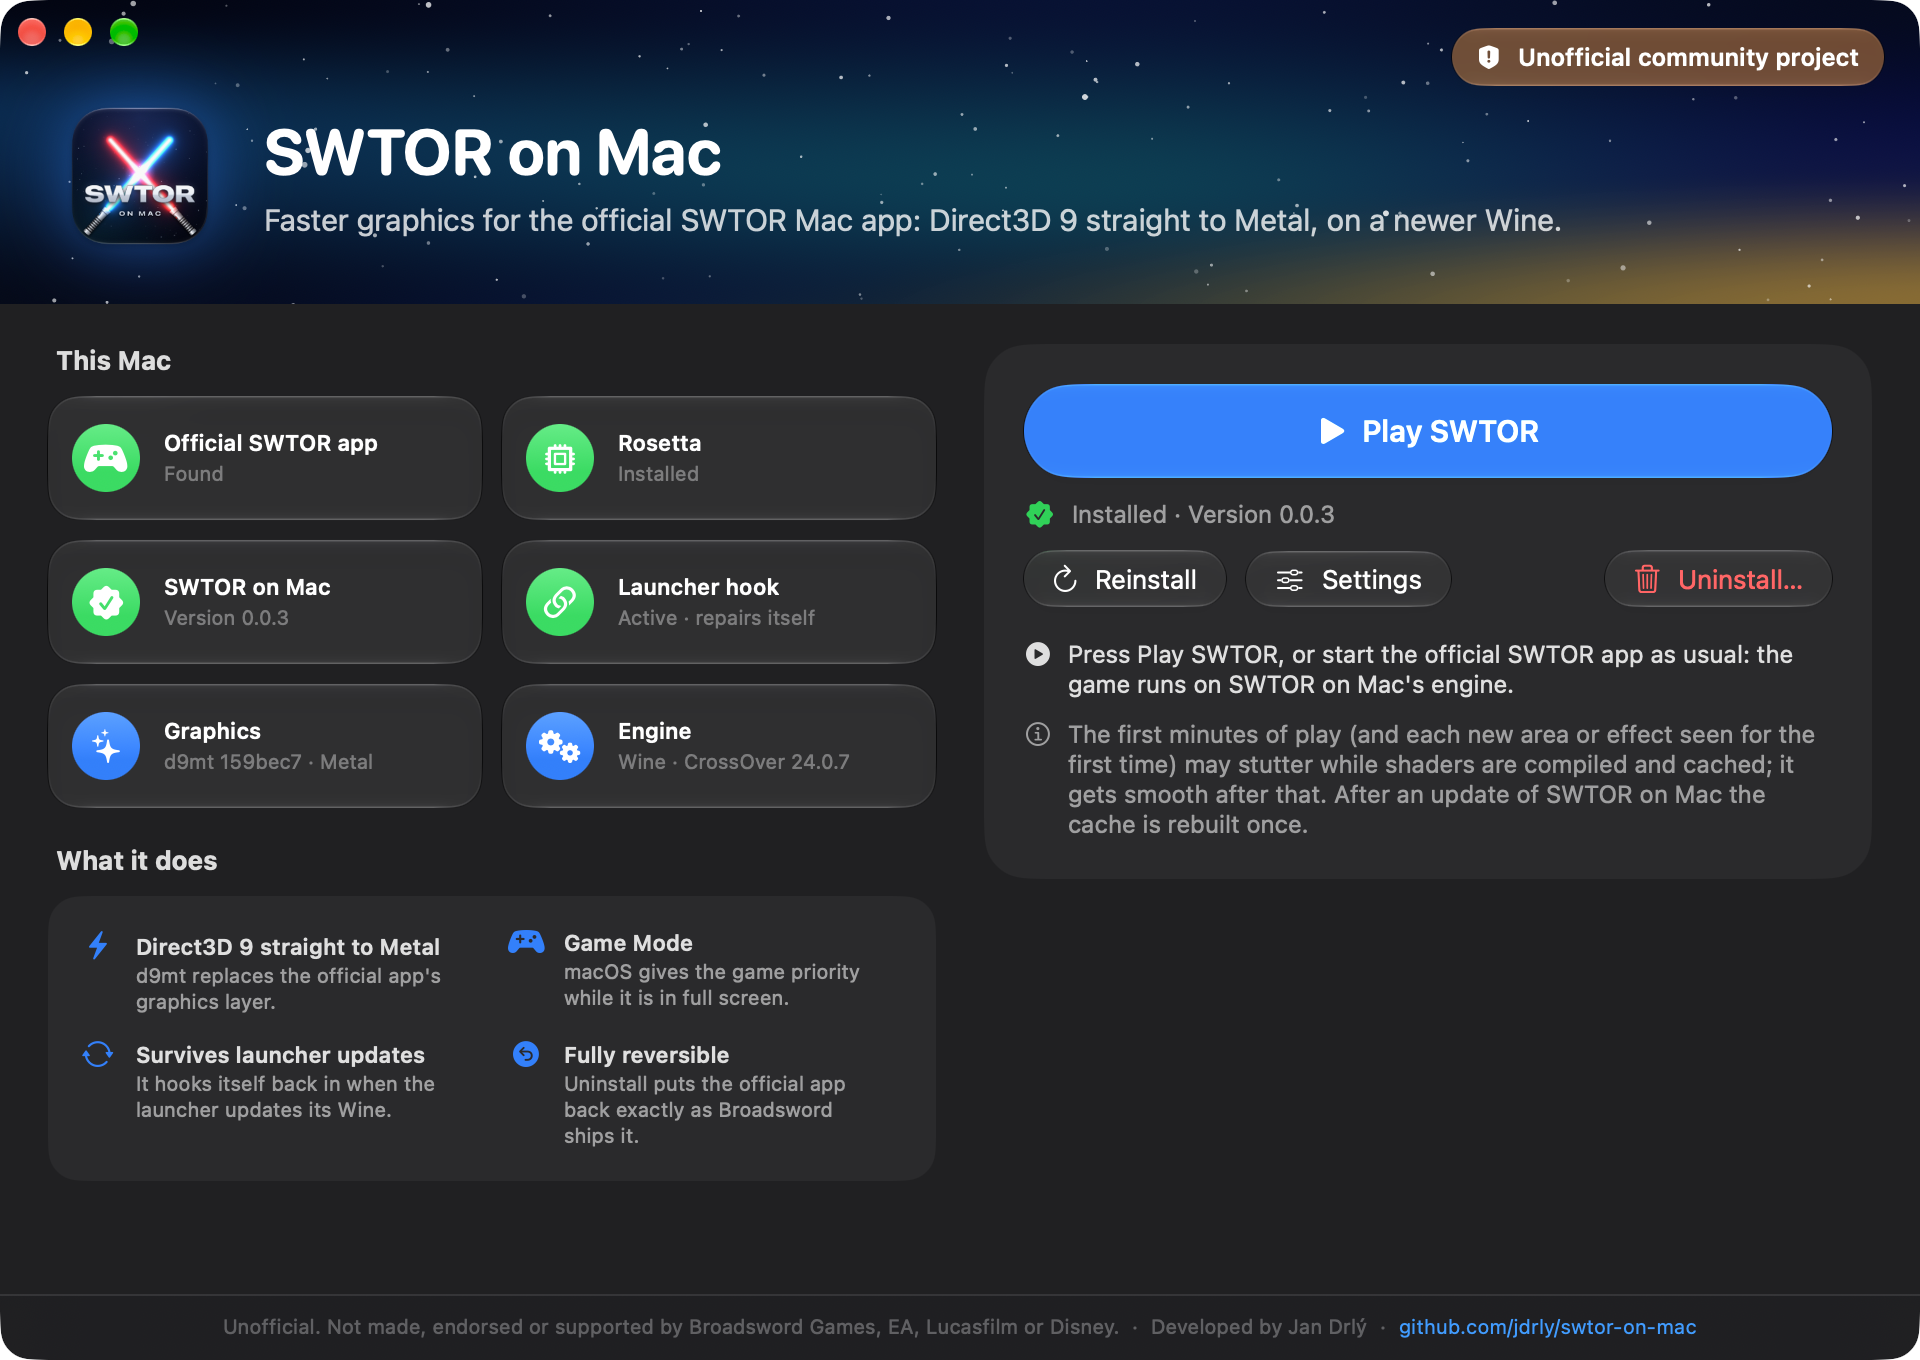Click the play circle icon beside Press Play SWTOR

(1038, 654)
